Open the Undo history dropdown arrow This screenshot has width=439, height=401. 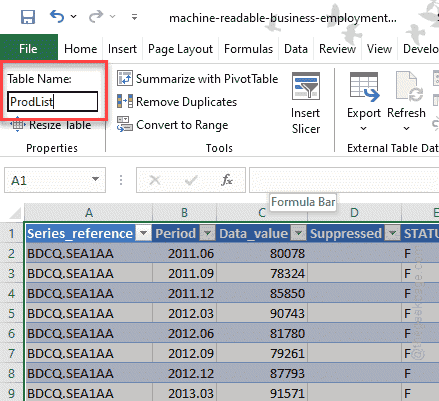pyautogui.click(x=74, y=16)
